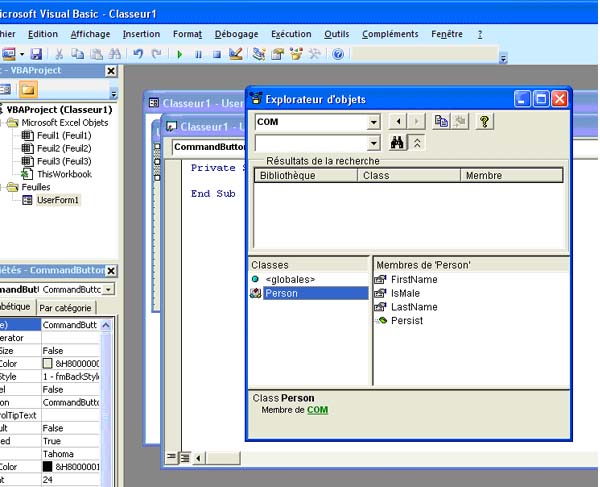Screen dimensions: 600x487
Task: Open Object Browser via its toolbar icon
Action: (x=296, y=54)
